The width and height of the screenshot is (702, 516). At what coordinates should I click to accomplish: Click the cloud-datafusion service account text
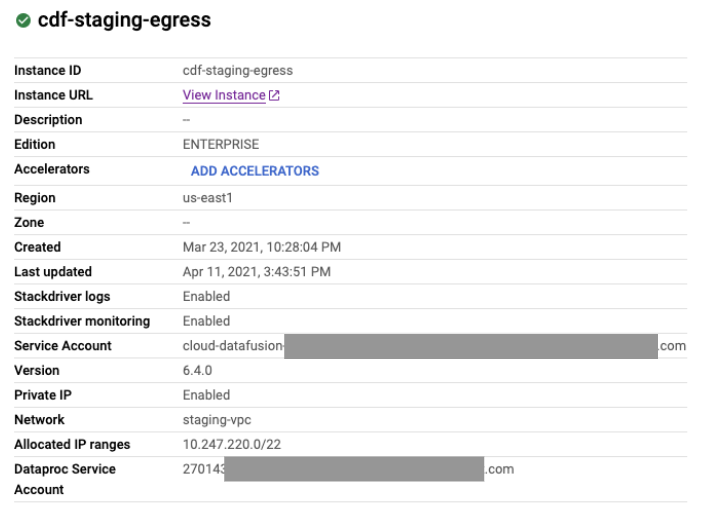pos(233,346)
